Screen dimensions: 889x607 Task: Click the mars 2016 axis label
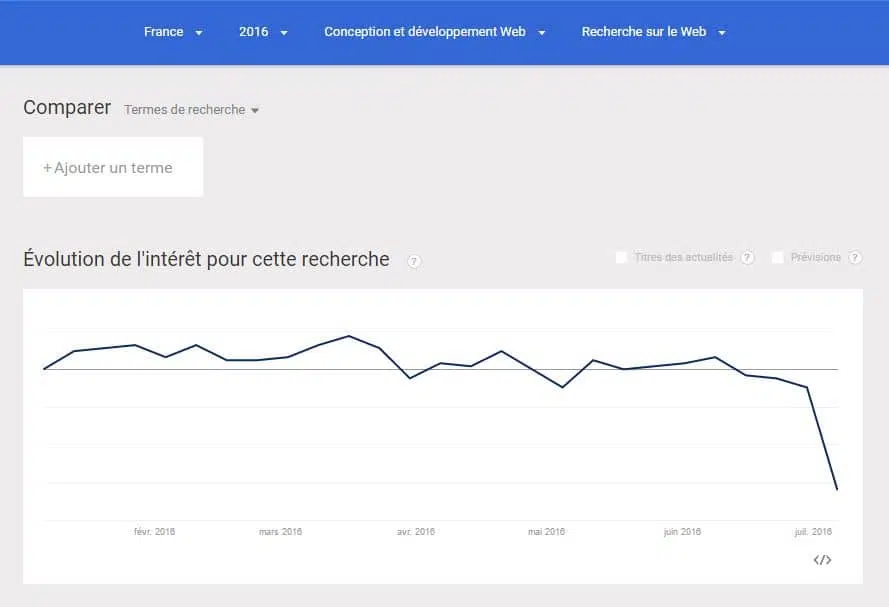pyautogui.click(x=280, y=532)
